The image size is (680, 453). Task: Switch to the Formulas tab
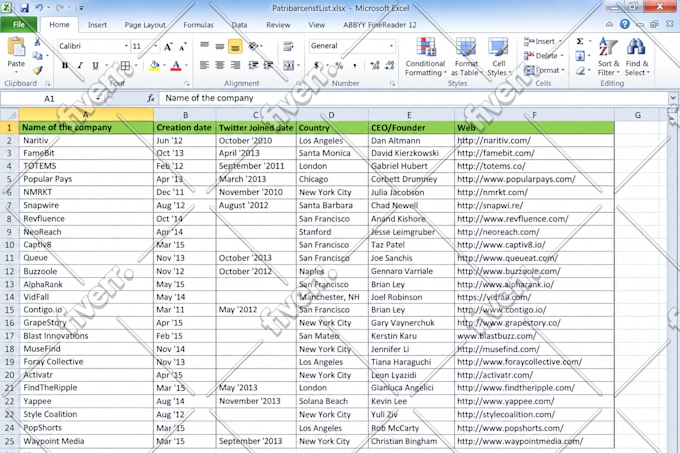[x=198, y=25]
